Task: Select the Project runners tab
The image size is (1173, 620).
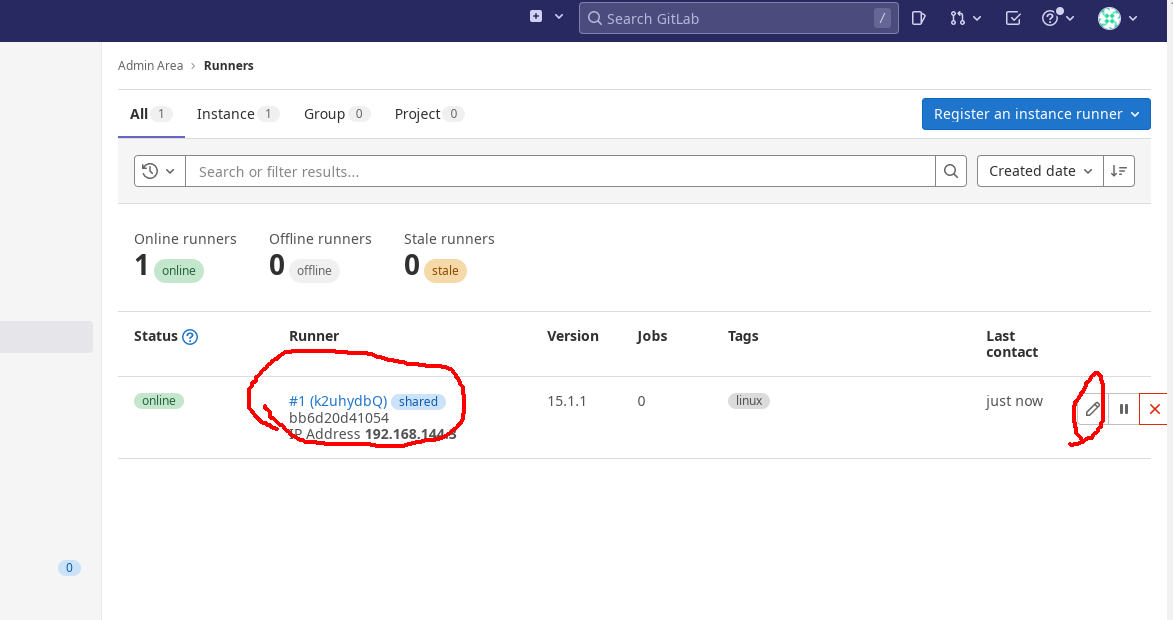Action: point(428,114)
